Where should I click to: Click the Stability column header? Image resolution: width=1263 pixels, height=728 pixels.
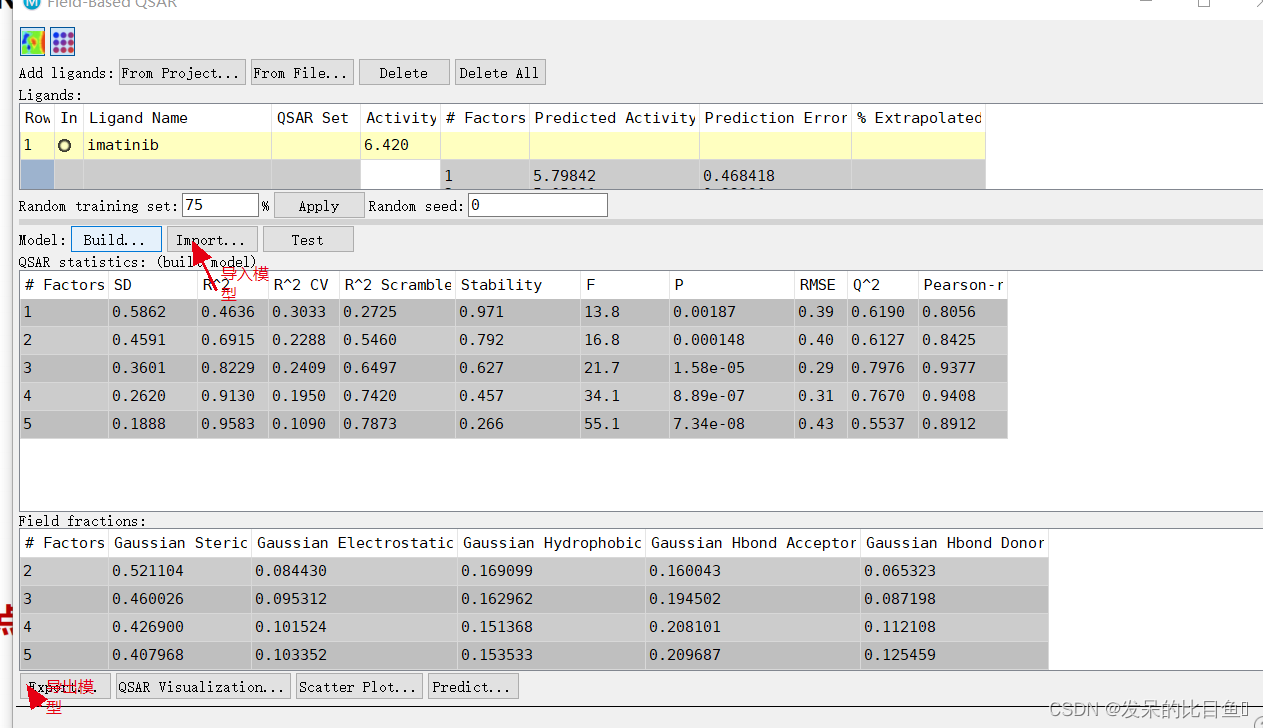pyautogui.click(x=517, y=285)
